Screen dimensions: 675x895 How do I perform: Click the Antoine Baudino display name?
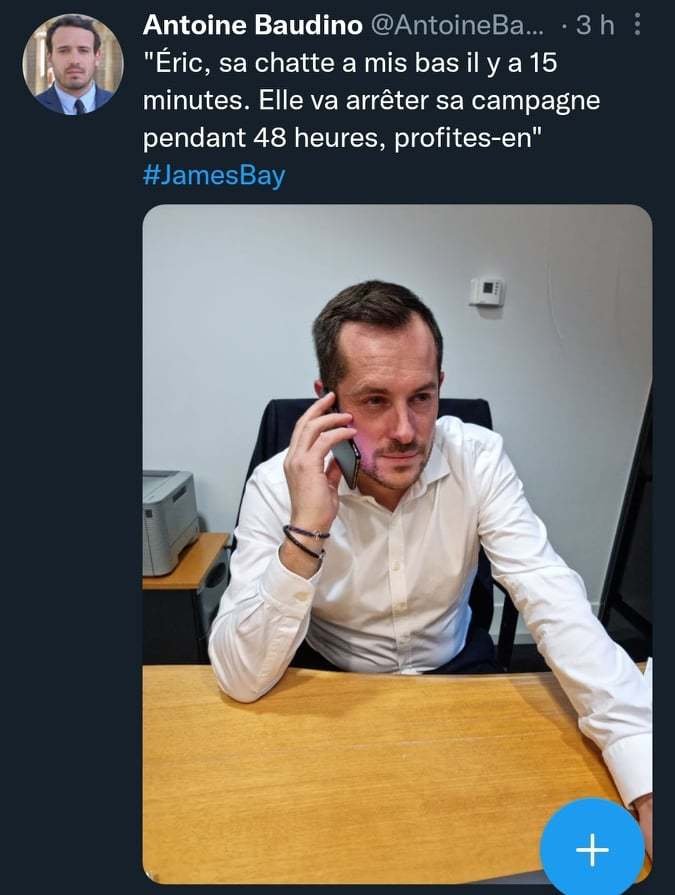(253, 25)
